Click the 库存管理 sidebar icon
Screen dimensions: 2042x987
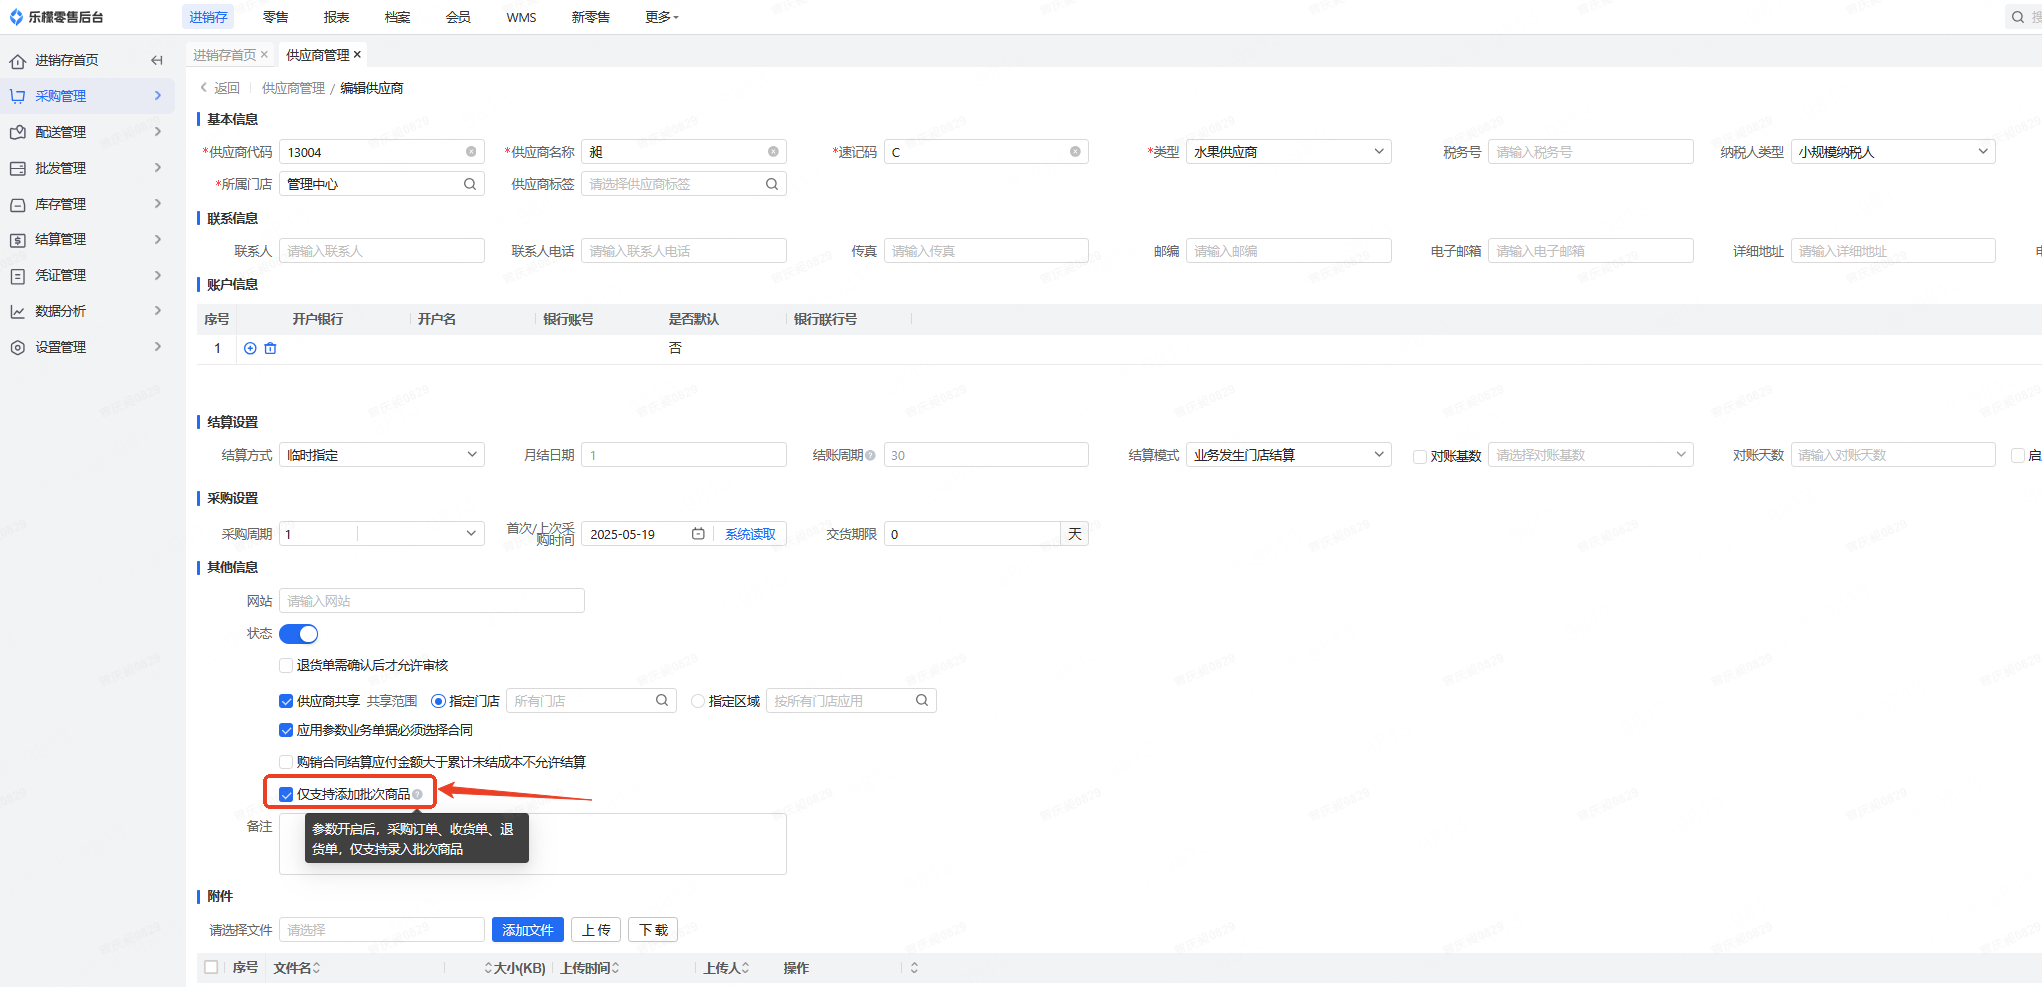click(x=17, y=204)
